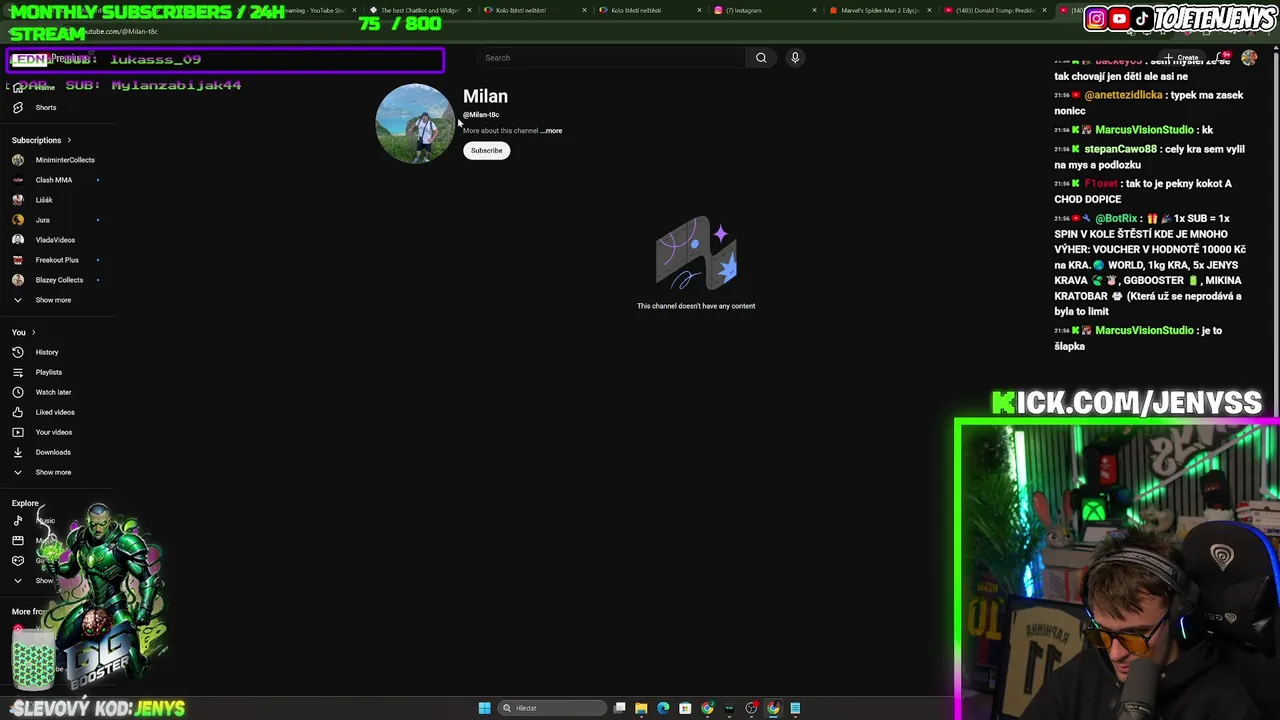
Task: Launch Microsoft Edge from the taskbar
Action: point(663,708)
